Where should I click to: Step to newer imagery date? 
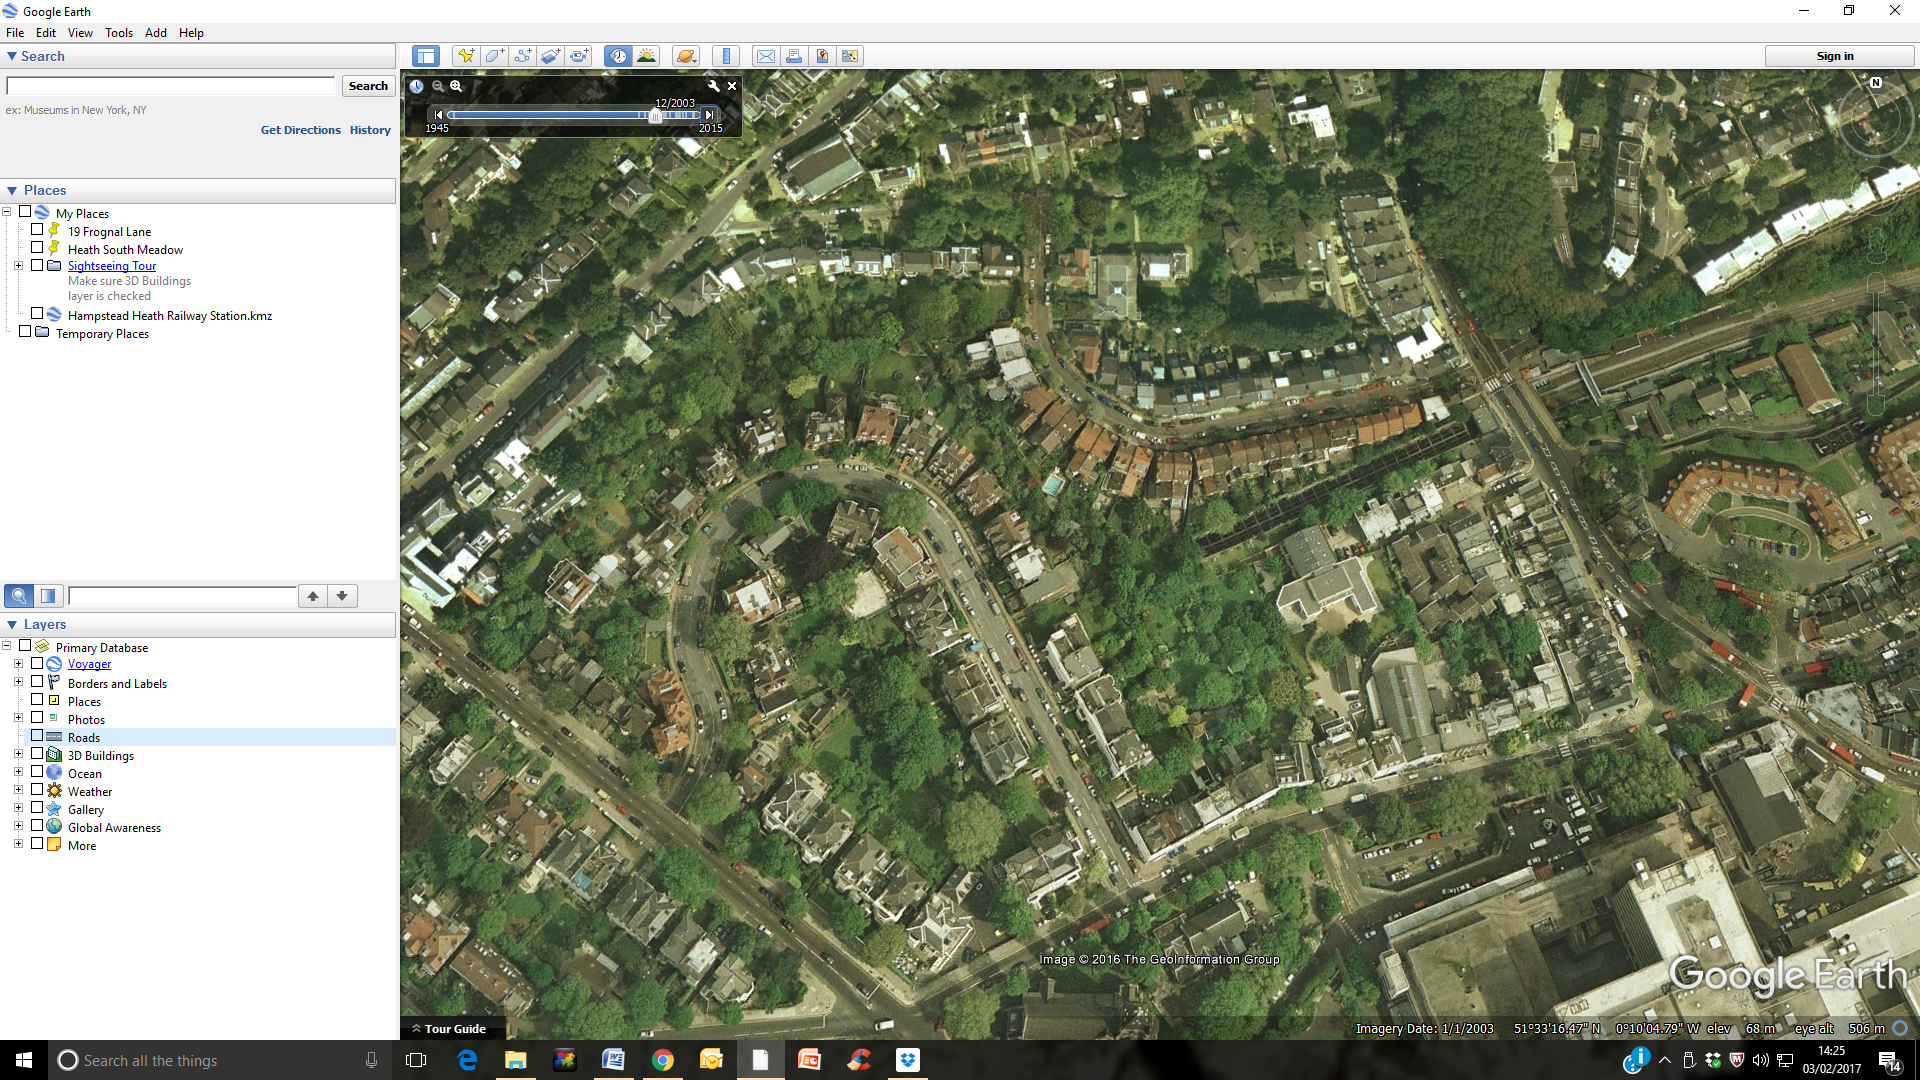709,115
